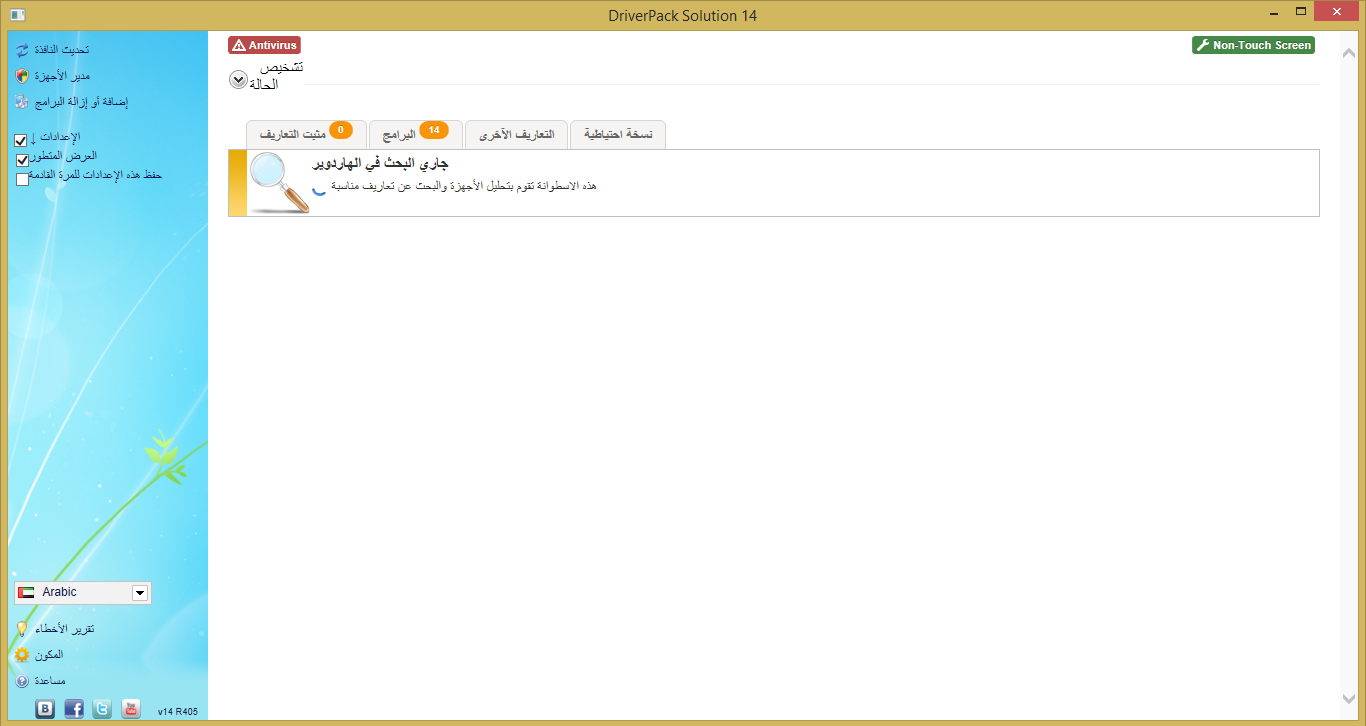Click the red Antivirus warning badge
The width and height of the screenshot is (1366, 726).
(264, 45)
